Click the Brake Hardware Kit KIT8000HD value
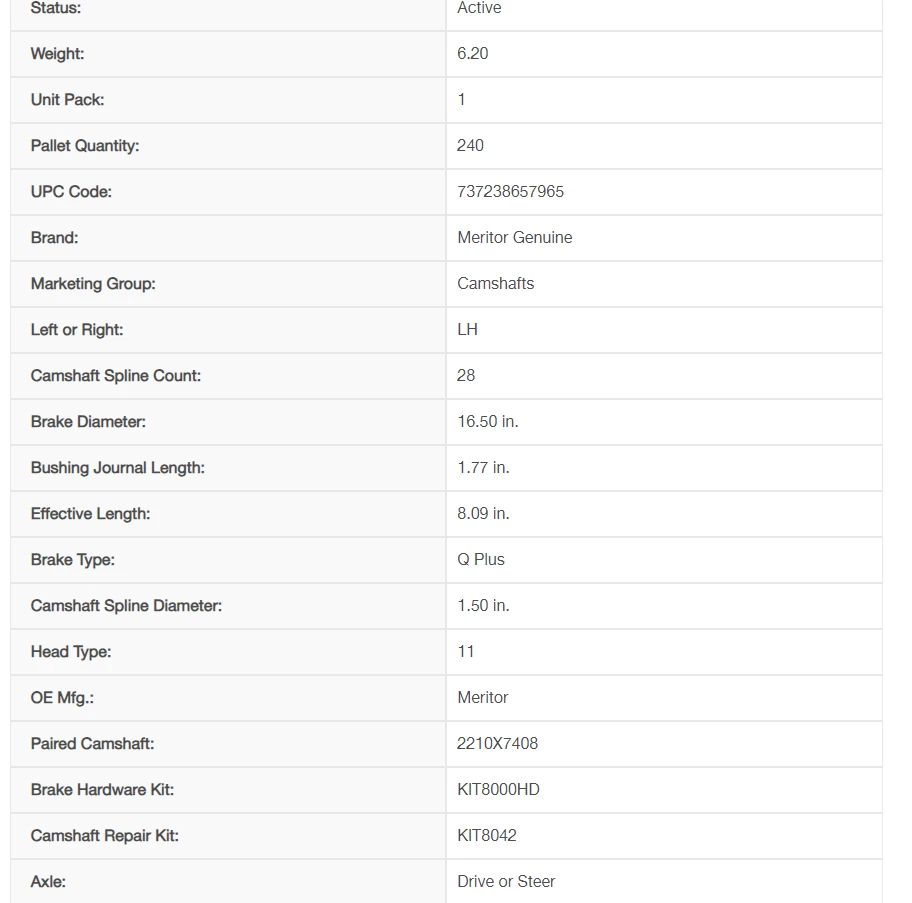 [498, 790]
